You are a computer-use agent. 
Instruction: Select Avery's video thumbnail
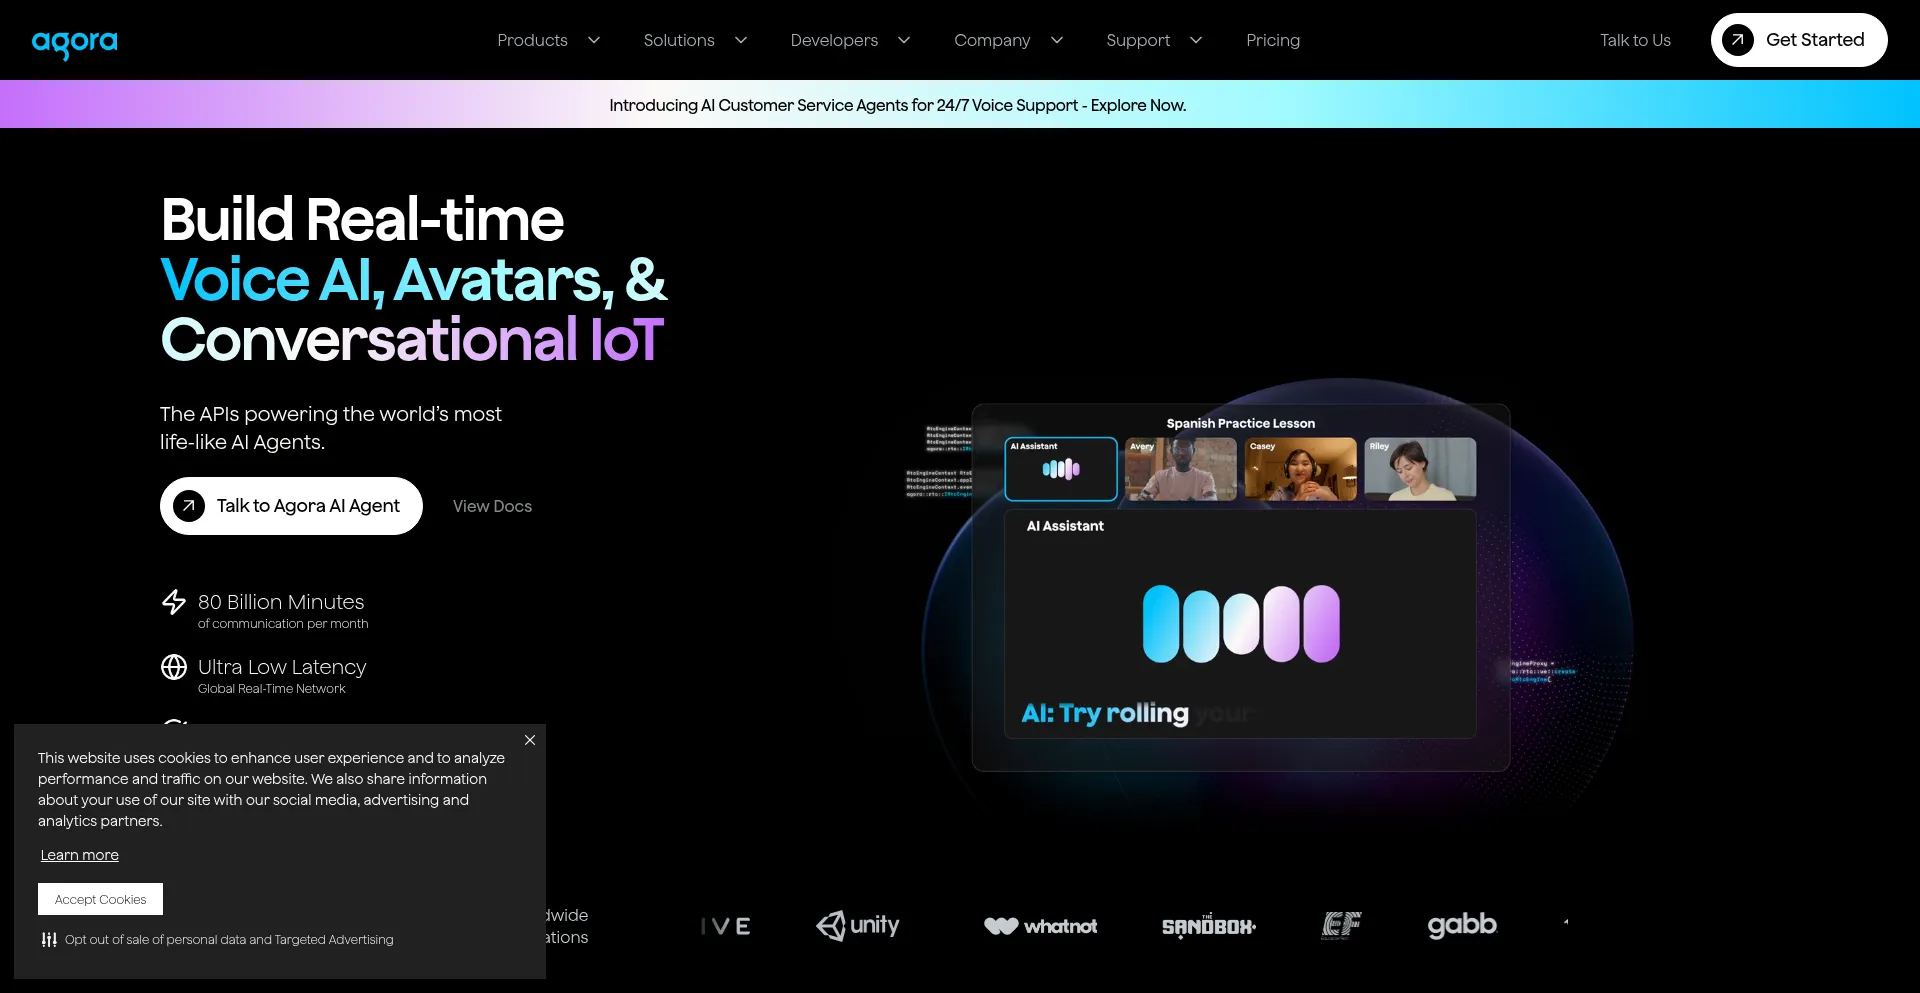tap(1181, 469)
